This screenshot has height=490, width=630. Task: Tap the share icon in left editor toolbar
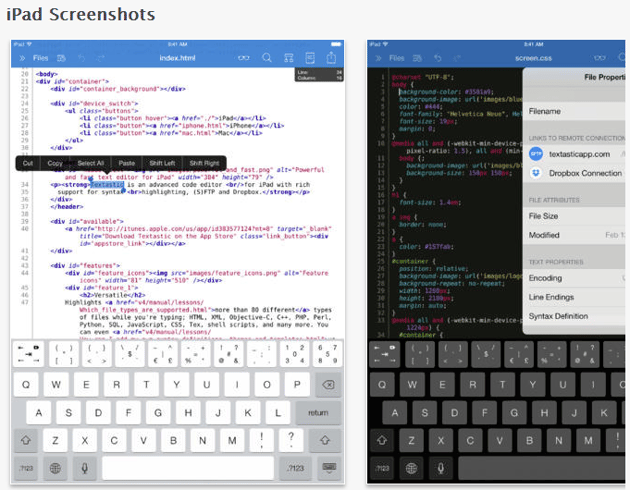pos(331,58)
